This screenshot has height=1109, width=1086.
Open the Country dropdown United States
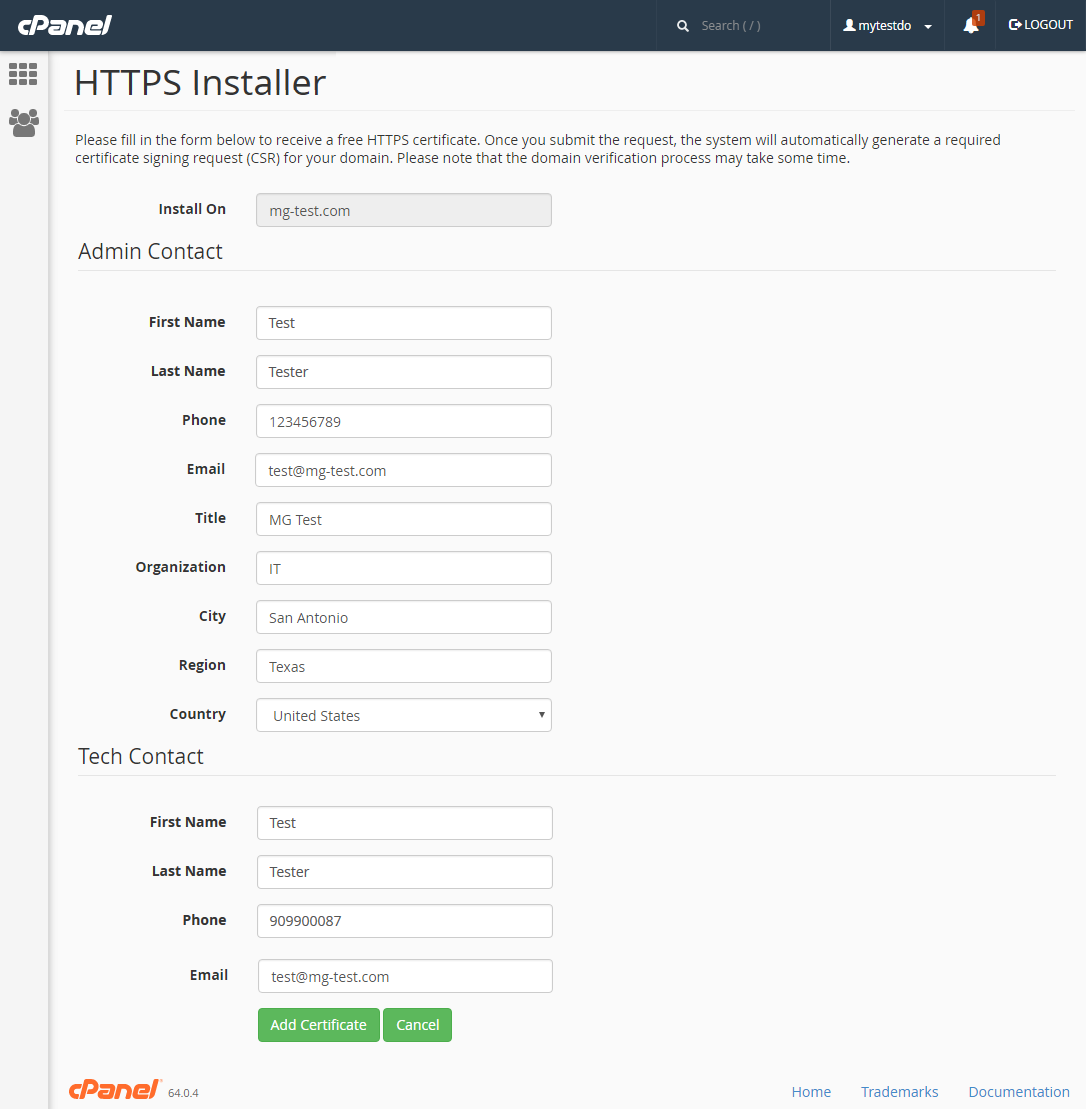[x=403, y=715]
